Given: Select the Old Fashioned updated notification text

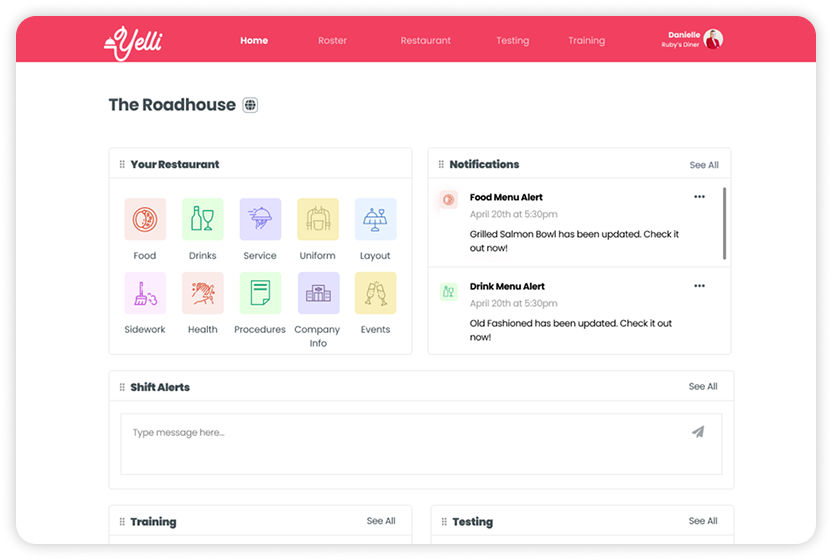Looking at the screenshot, I should [x=571, y=330].
